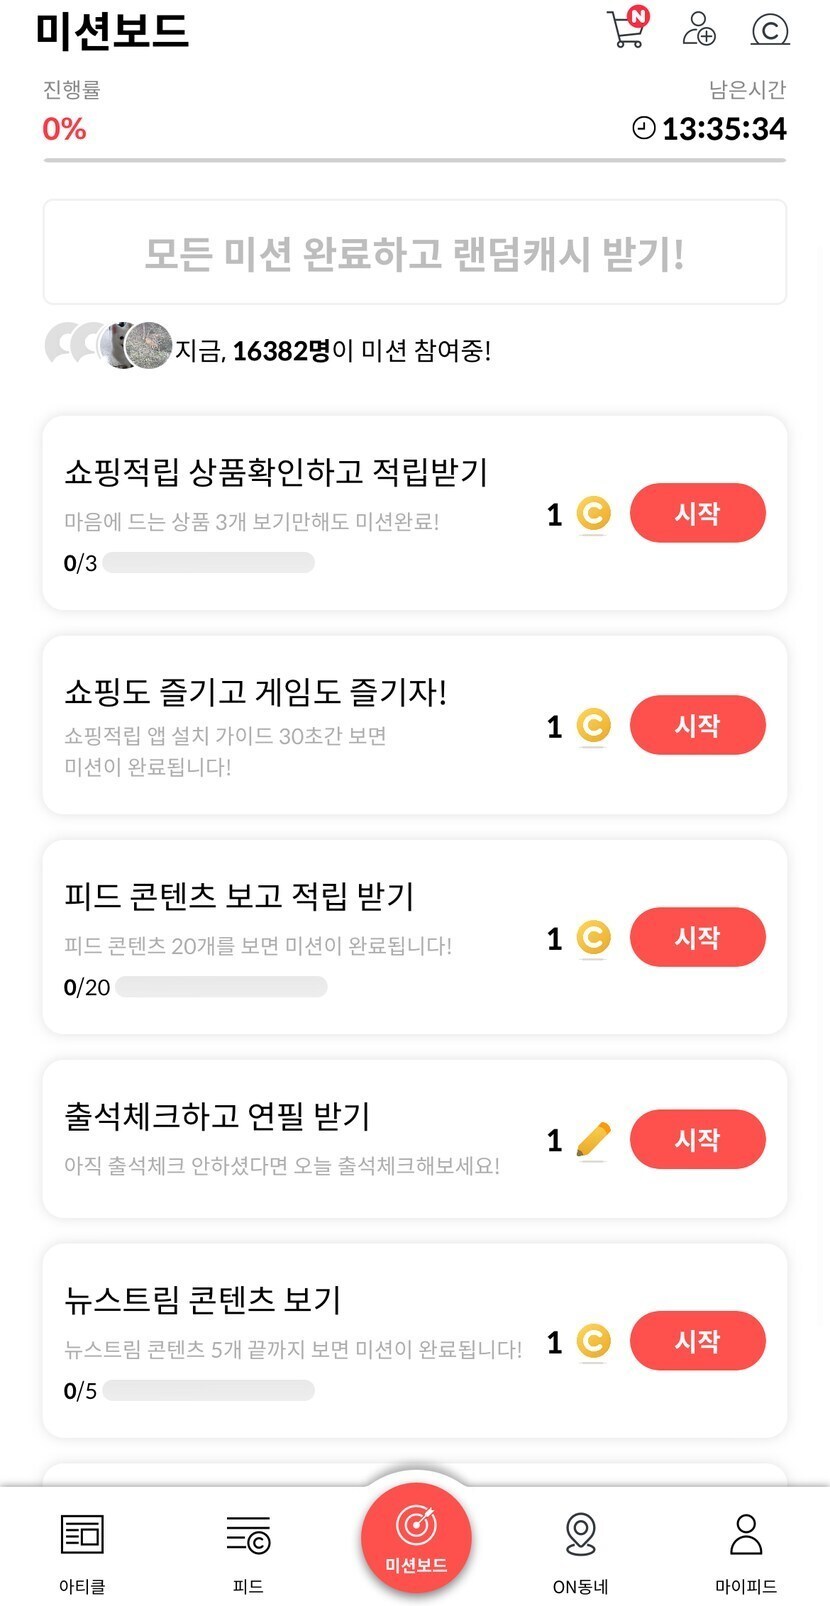Viewport: 830px width, 1606px height.
Task: Open the cash coin icon in header
Action: (x=769, y=29)
